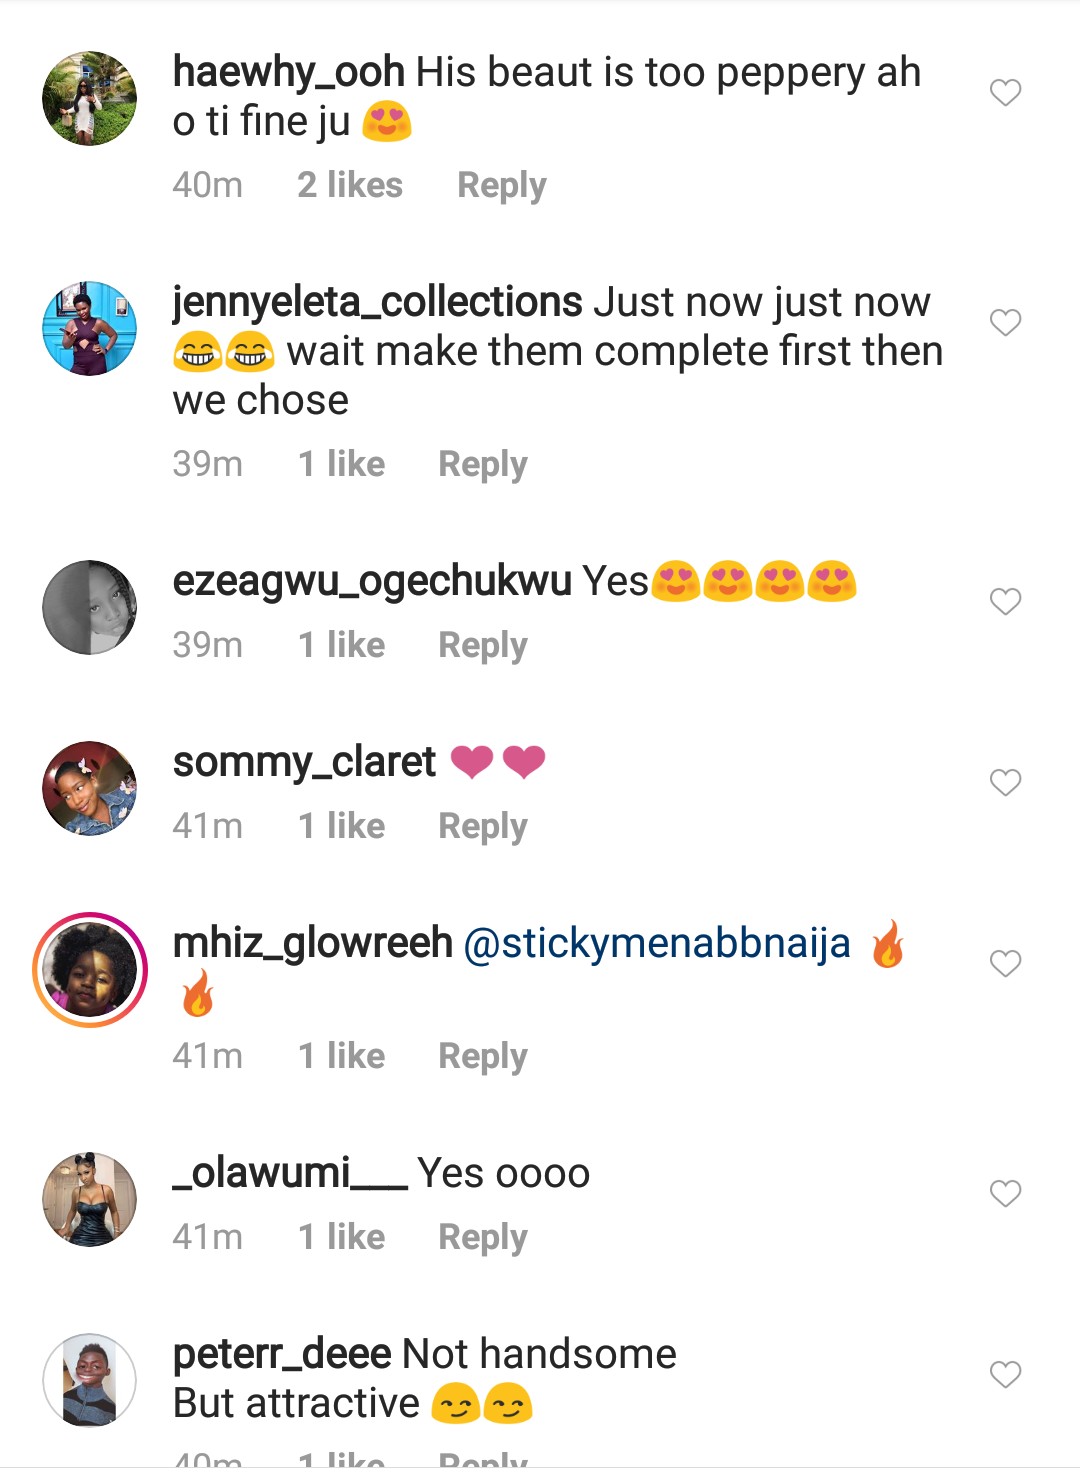
Task: Reply to haewhy_ooh's comment
Action: [x=501, y=186]
